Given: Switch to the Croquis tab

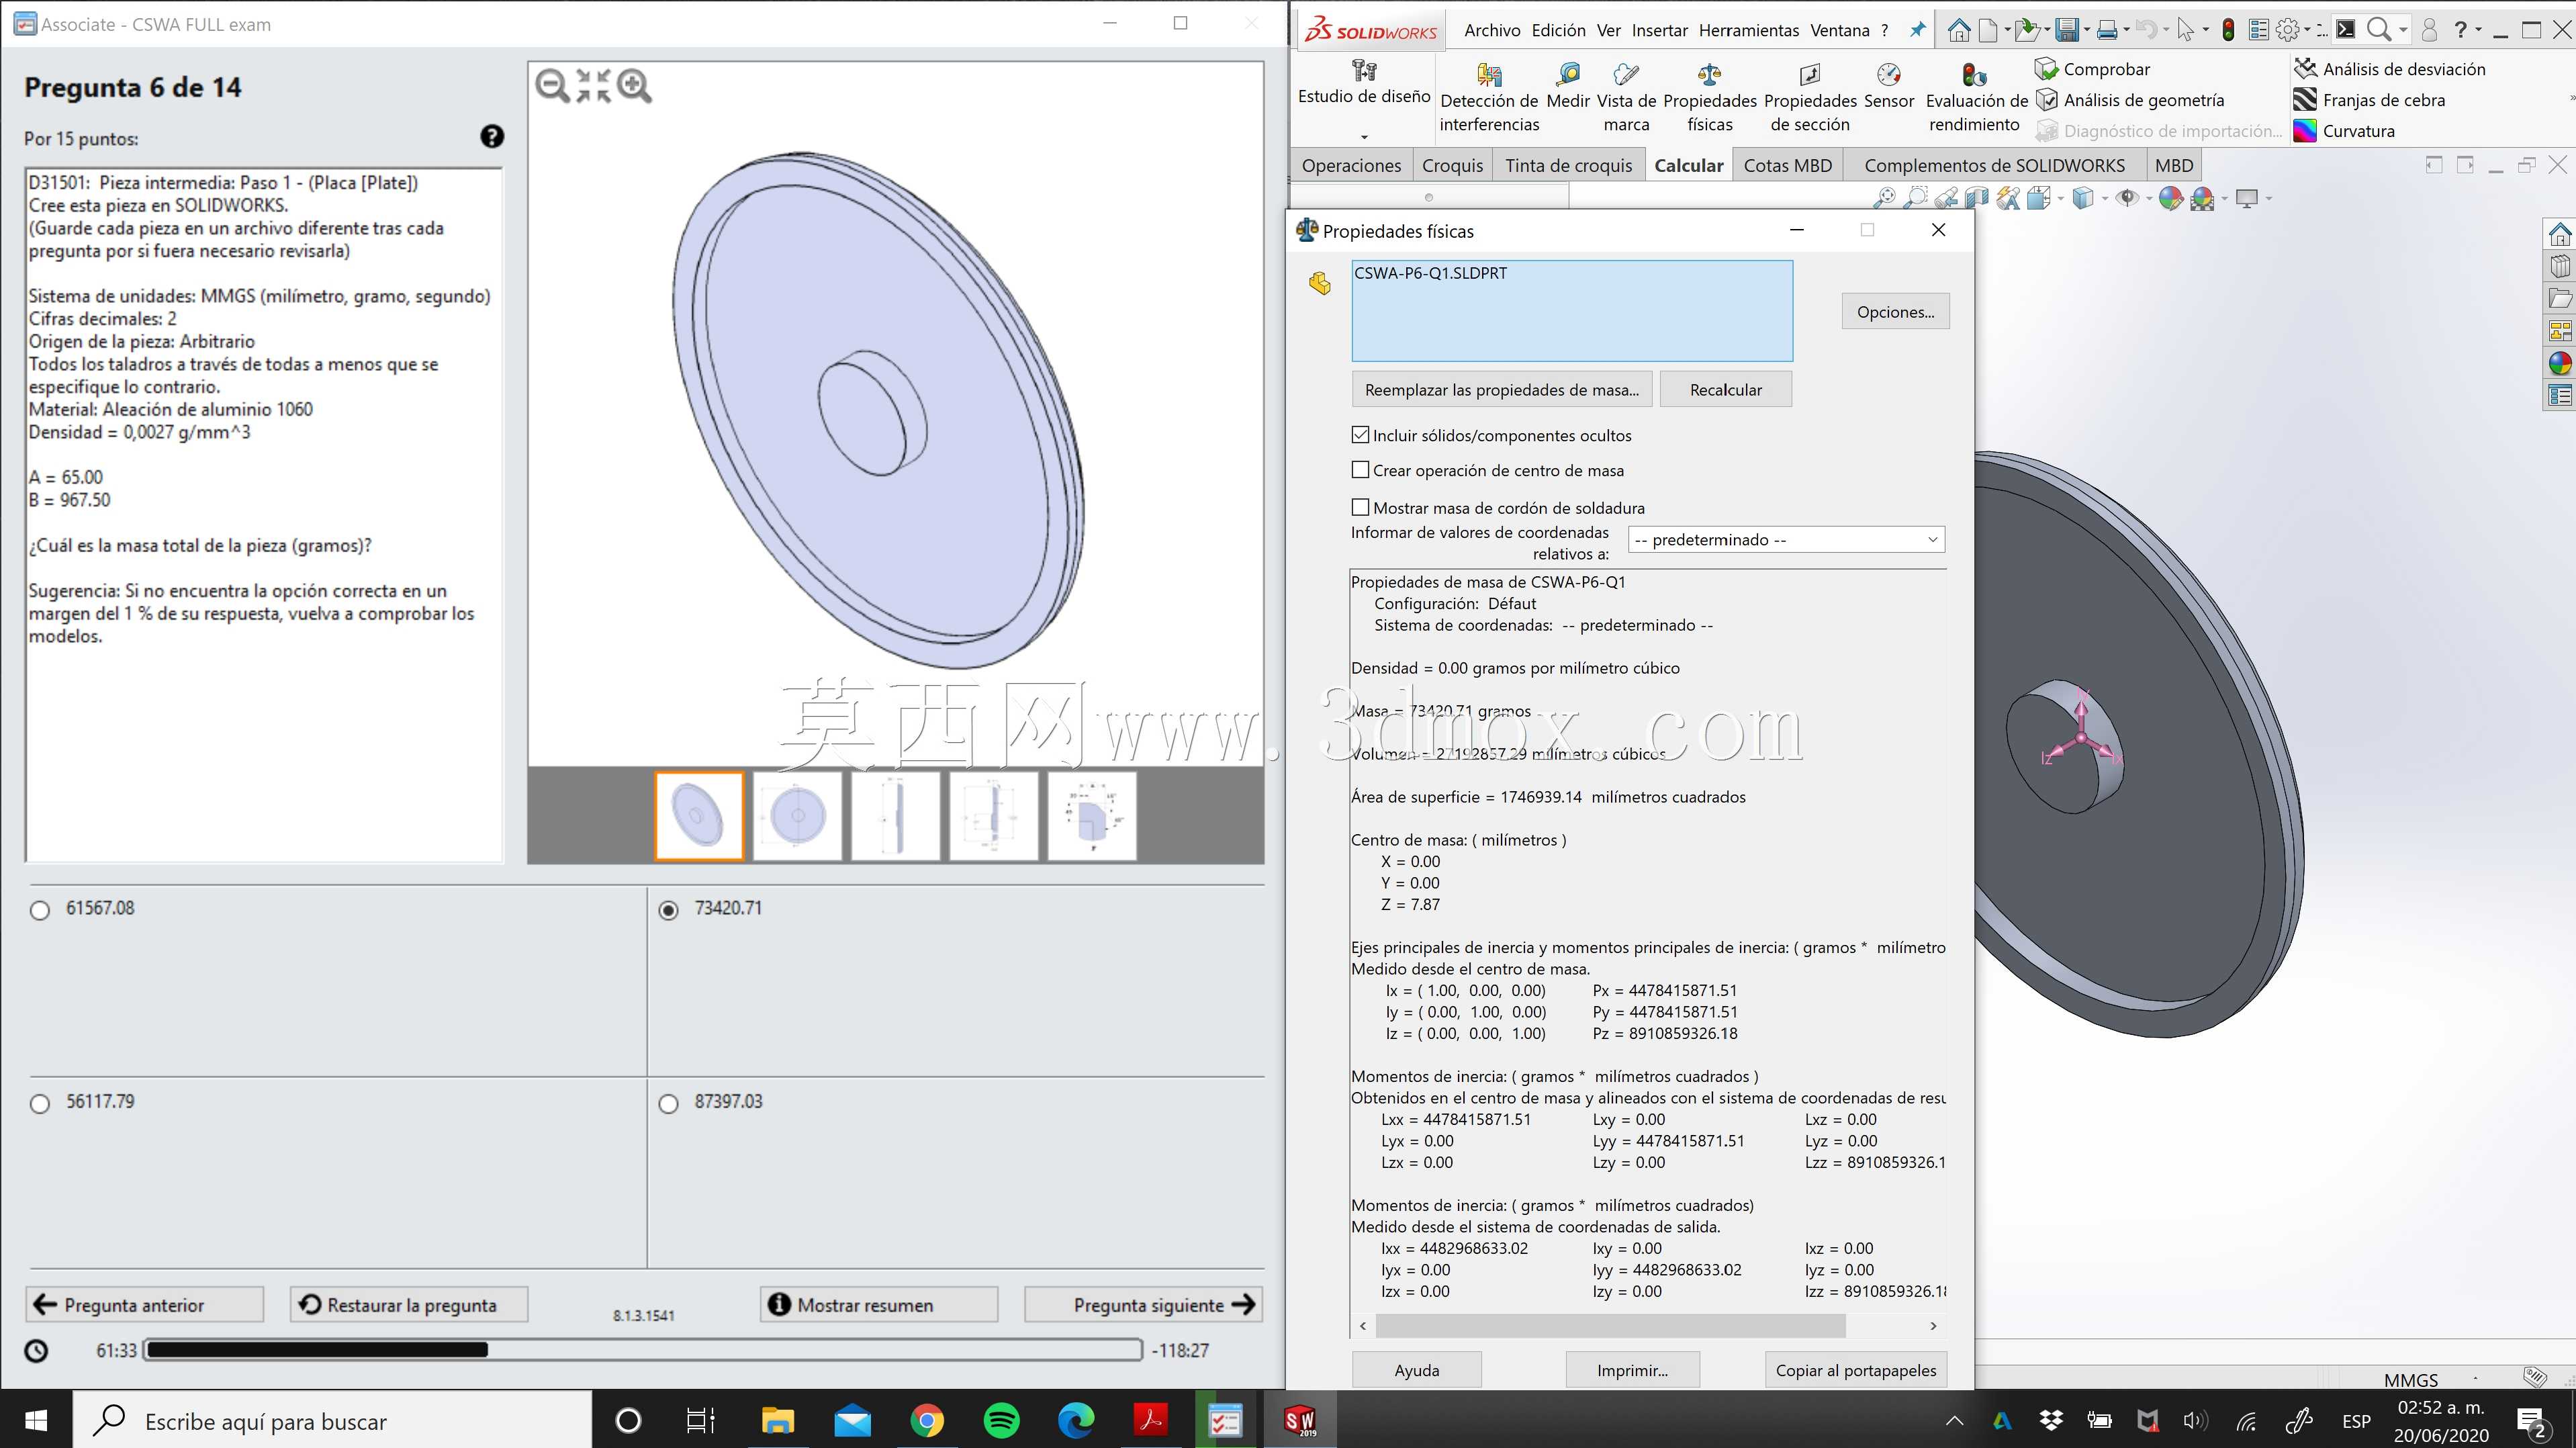Looking at the screenshot, I should click(1452, 165).
